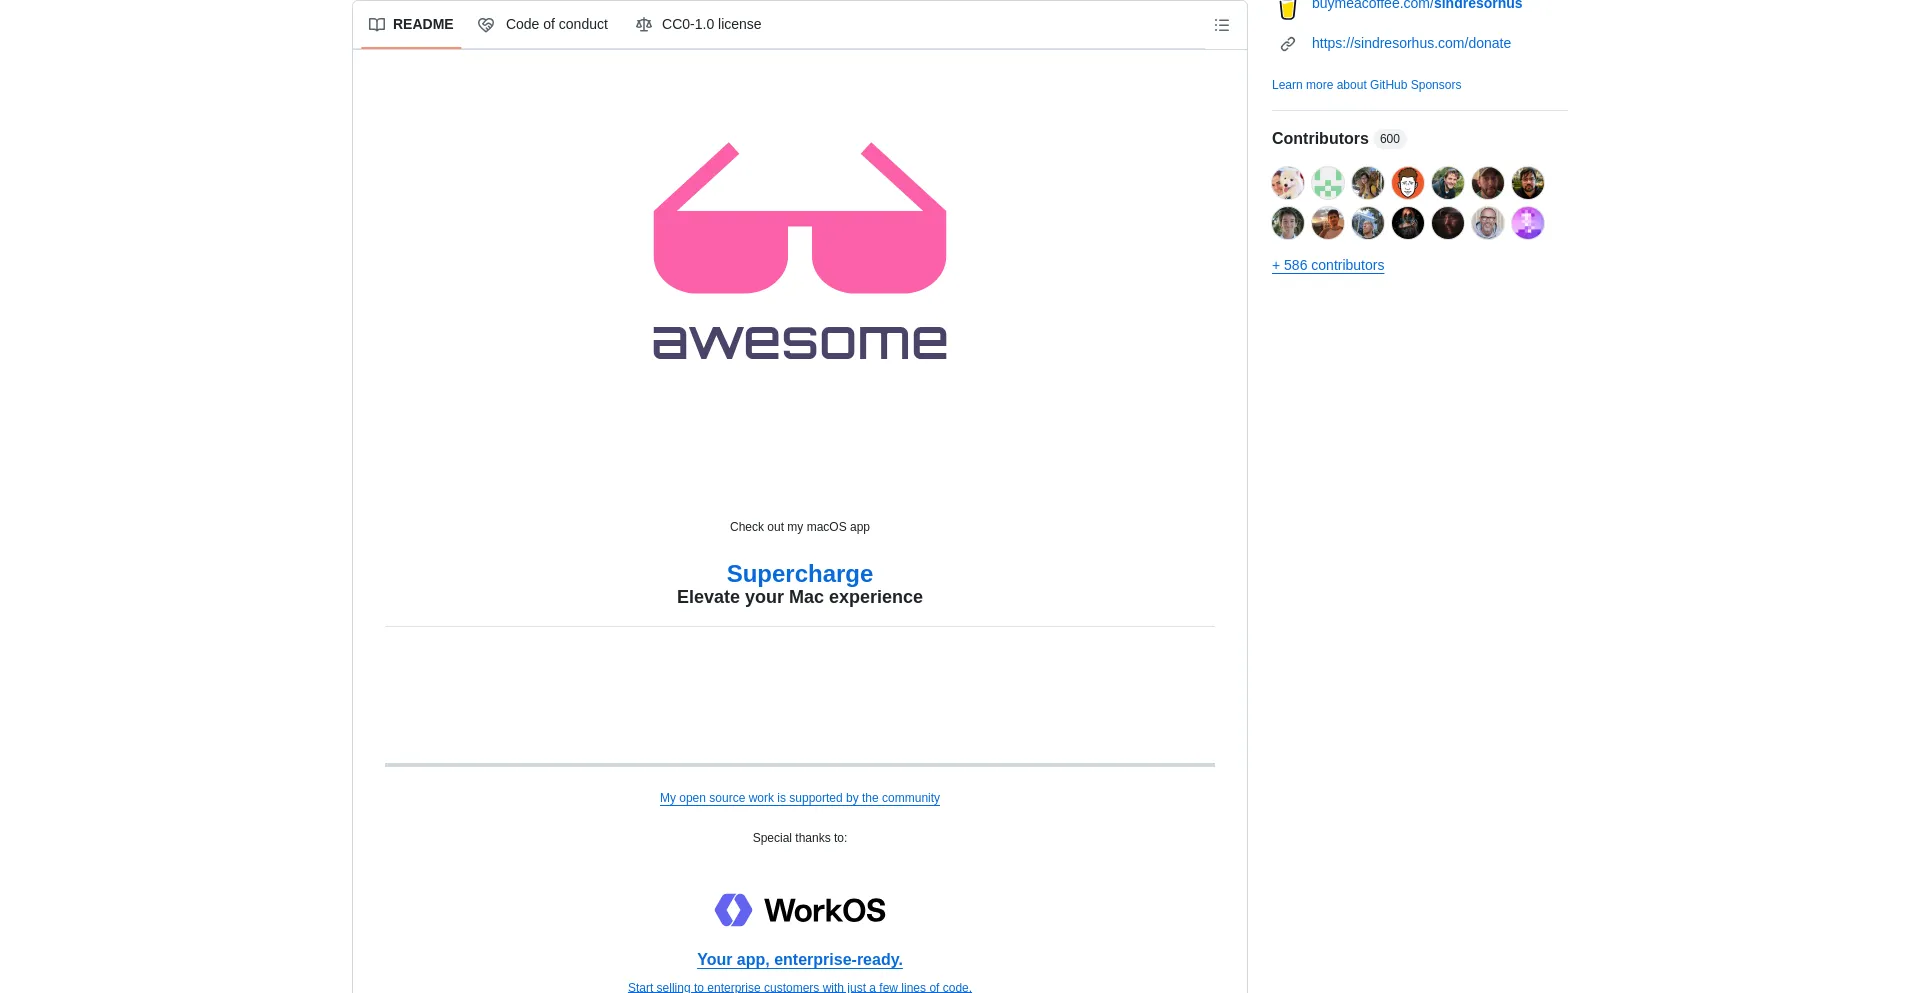
Task: Open the Supercharge app link
Action: point(799,574)
